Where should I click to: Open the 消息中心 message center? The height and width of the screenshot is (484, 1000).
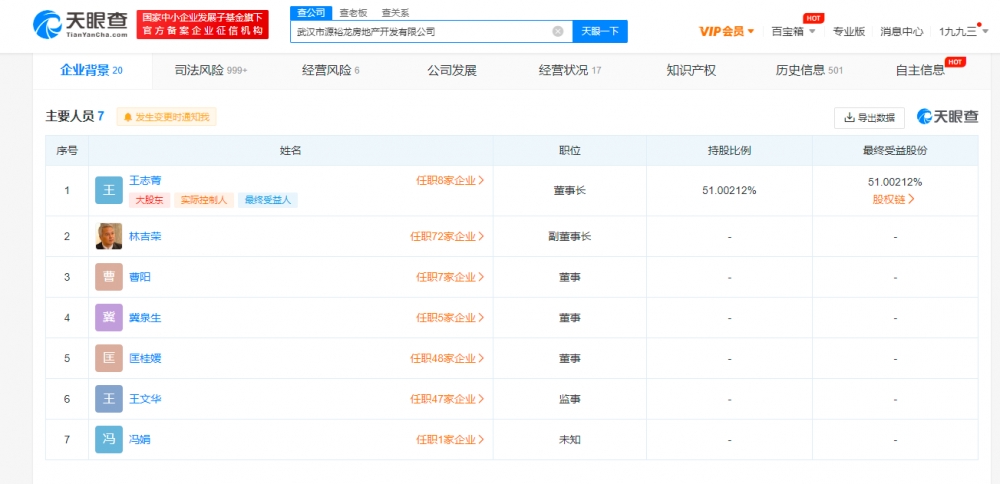901,31
